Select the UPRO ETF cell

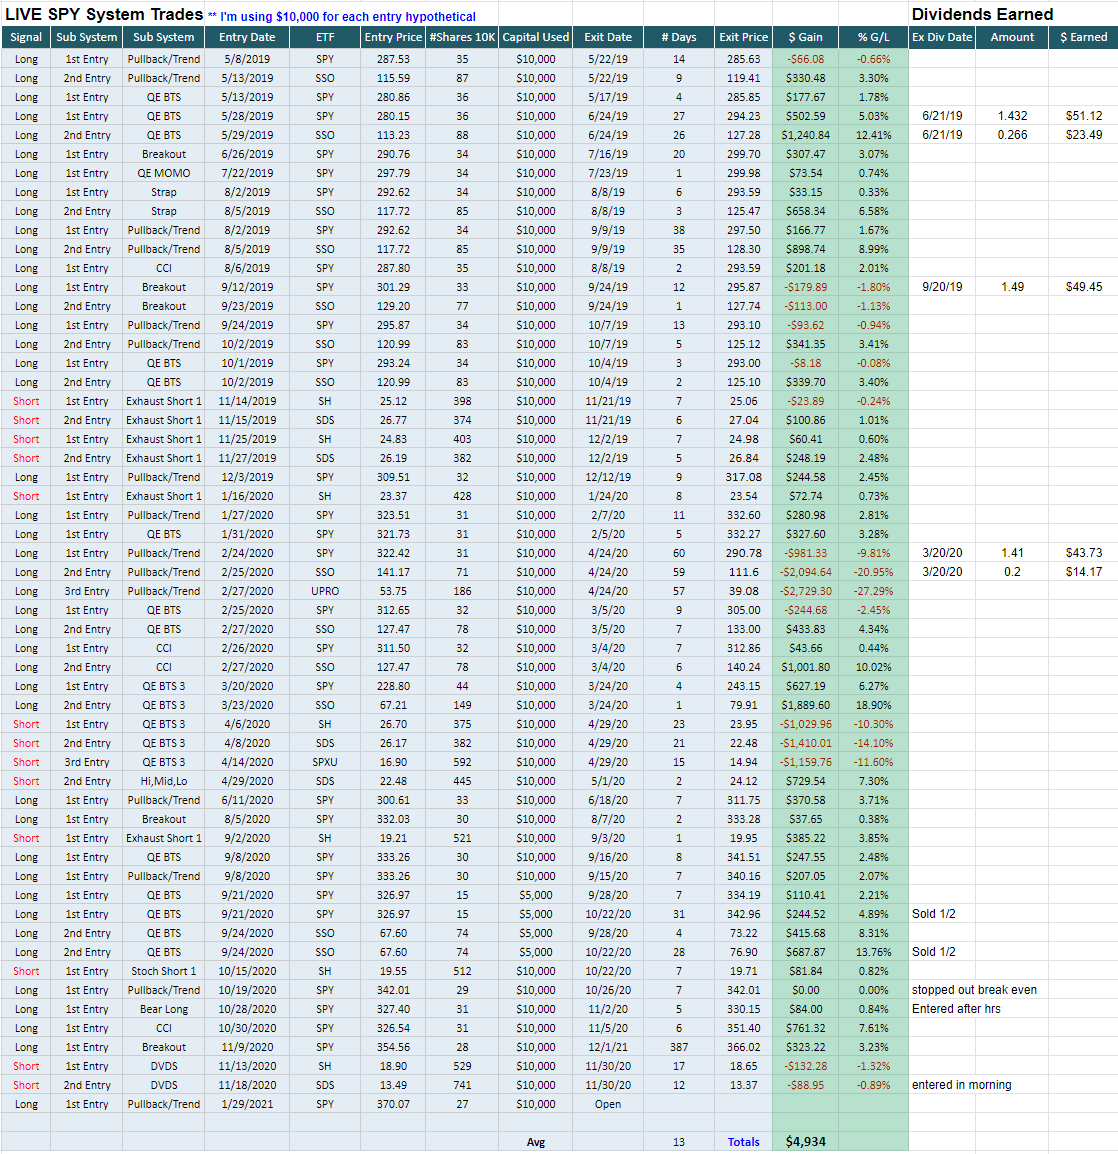click(x=325, y=591)
